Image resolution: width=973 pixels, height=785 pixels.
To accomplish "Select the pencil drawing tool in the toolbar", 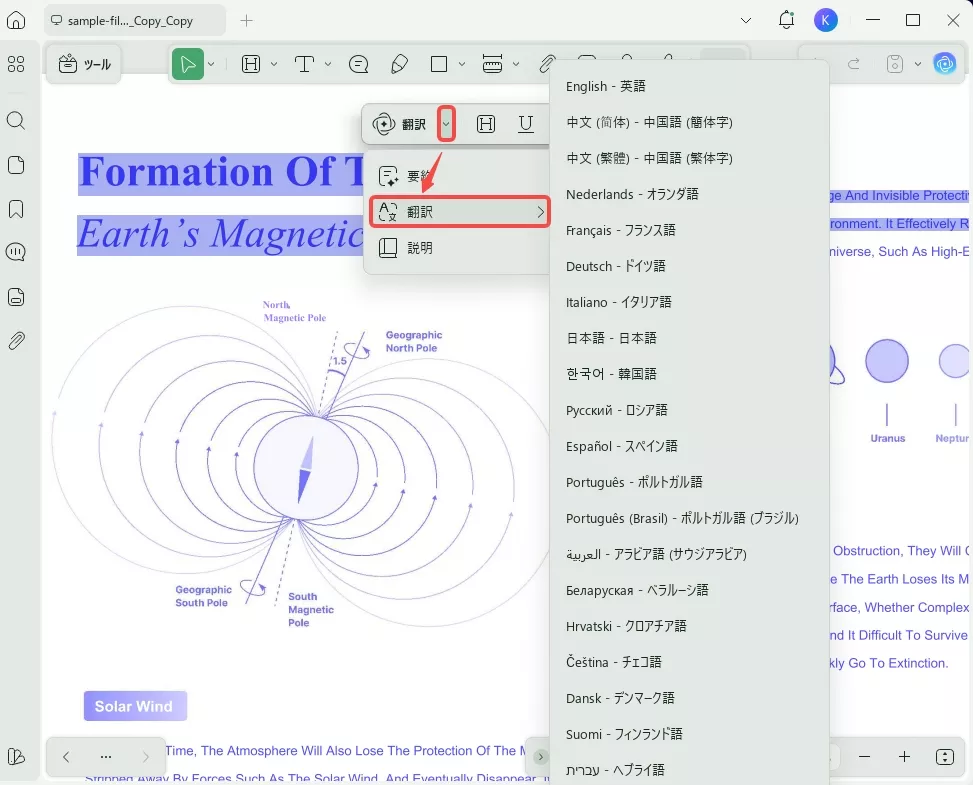I will click(399, 64).
